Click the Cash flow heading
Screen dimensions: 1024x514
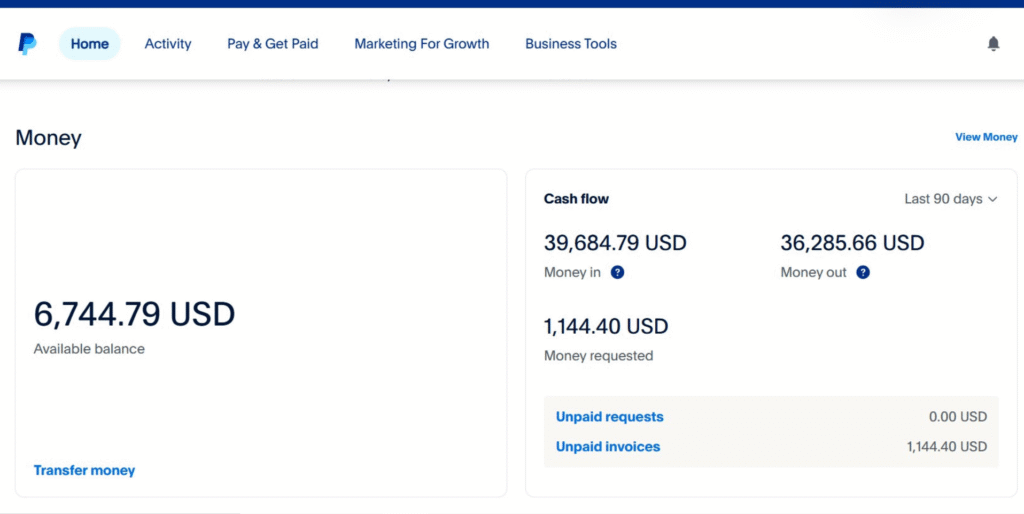[x=576, y=199]
